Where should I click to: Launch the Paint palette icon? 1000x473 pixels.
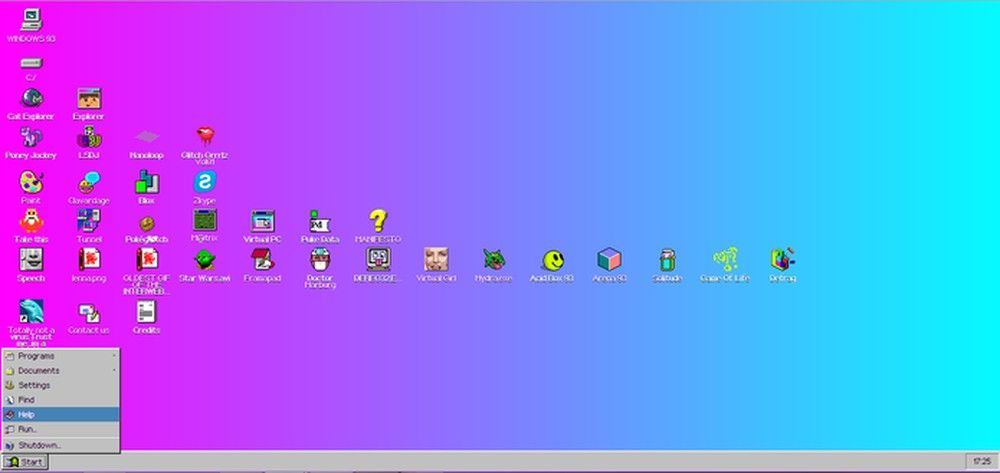coord(31,182)
